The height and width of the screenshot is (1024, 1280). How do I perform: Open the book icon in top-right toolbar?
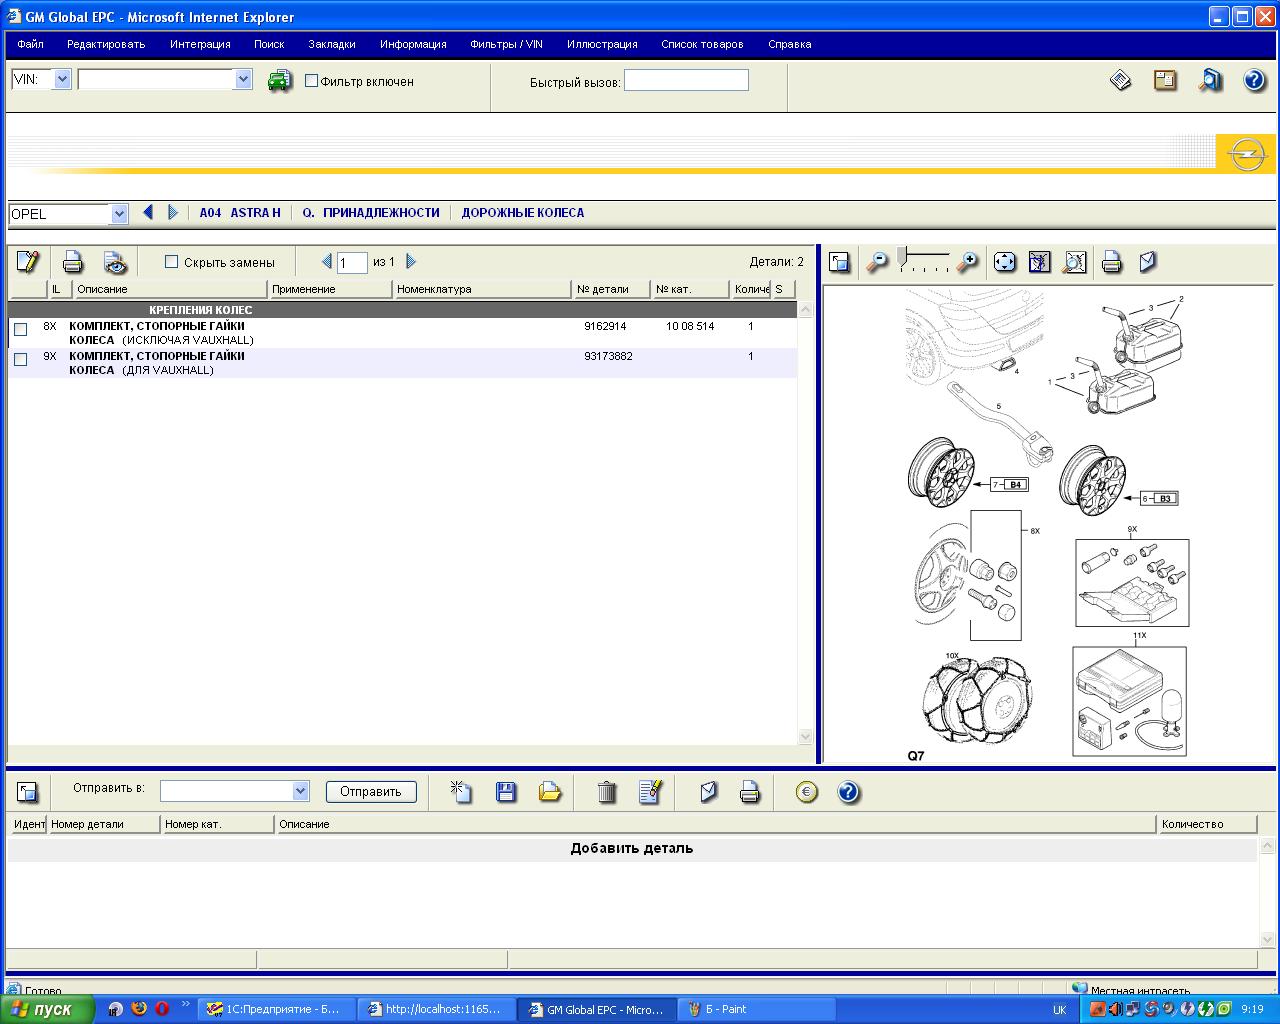(1121, 80)
